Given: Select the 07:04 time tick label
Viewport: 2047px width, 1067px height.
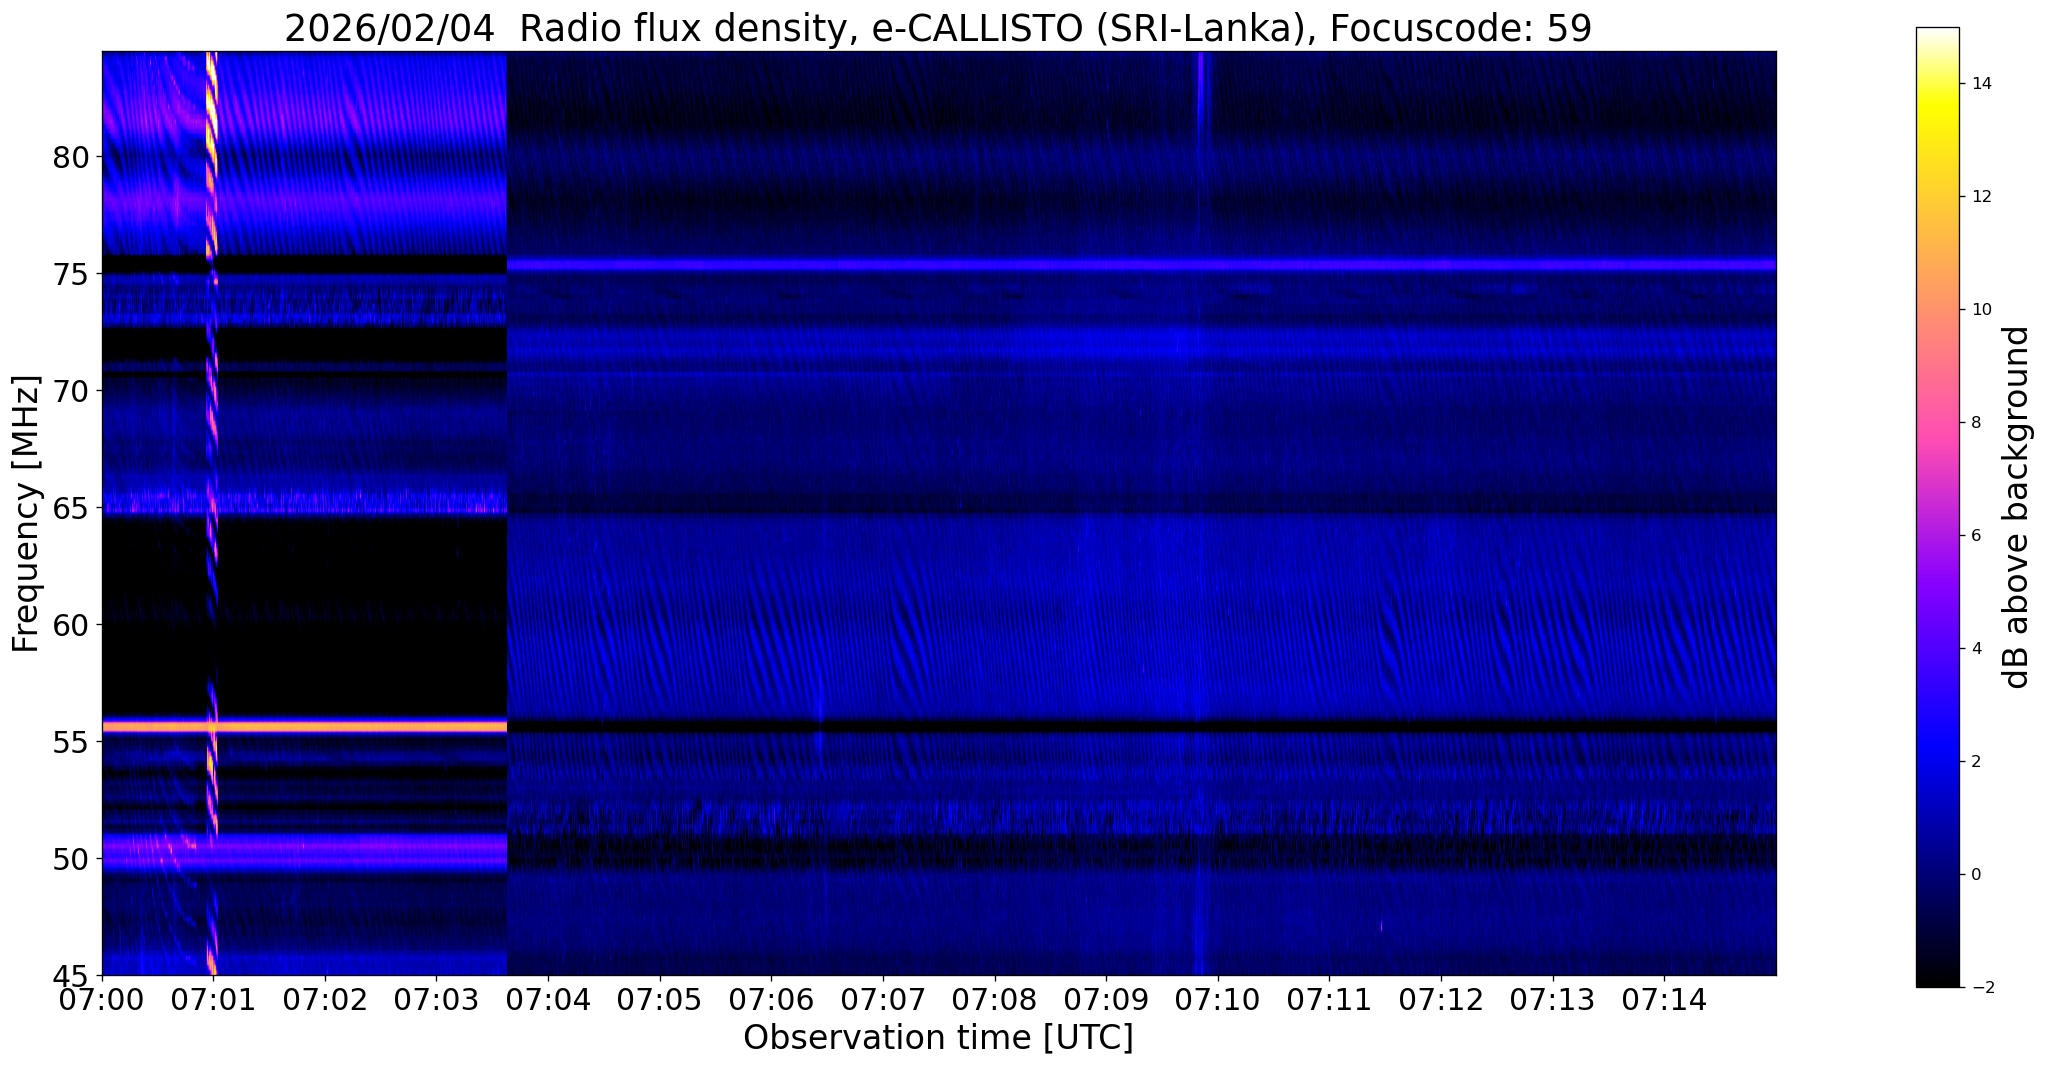Looking at the screenshot, I should [548, 999].
